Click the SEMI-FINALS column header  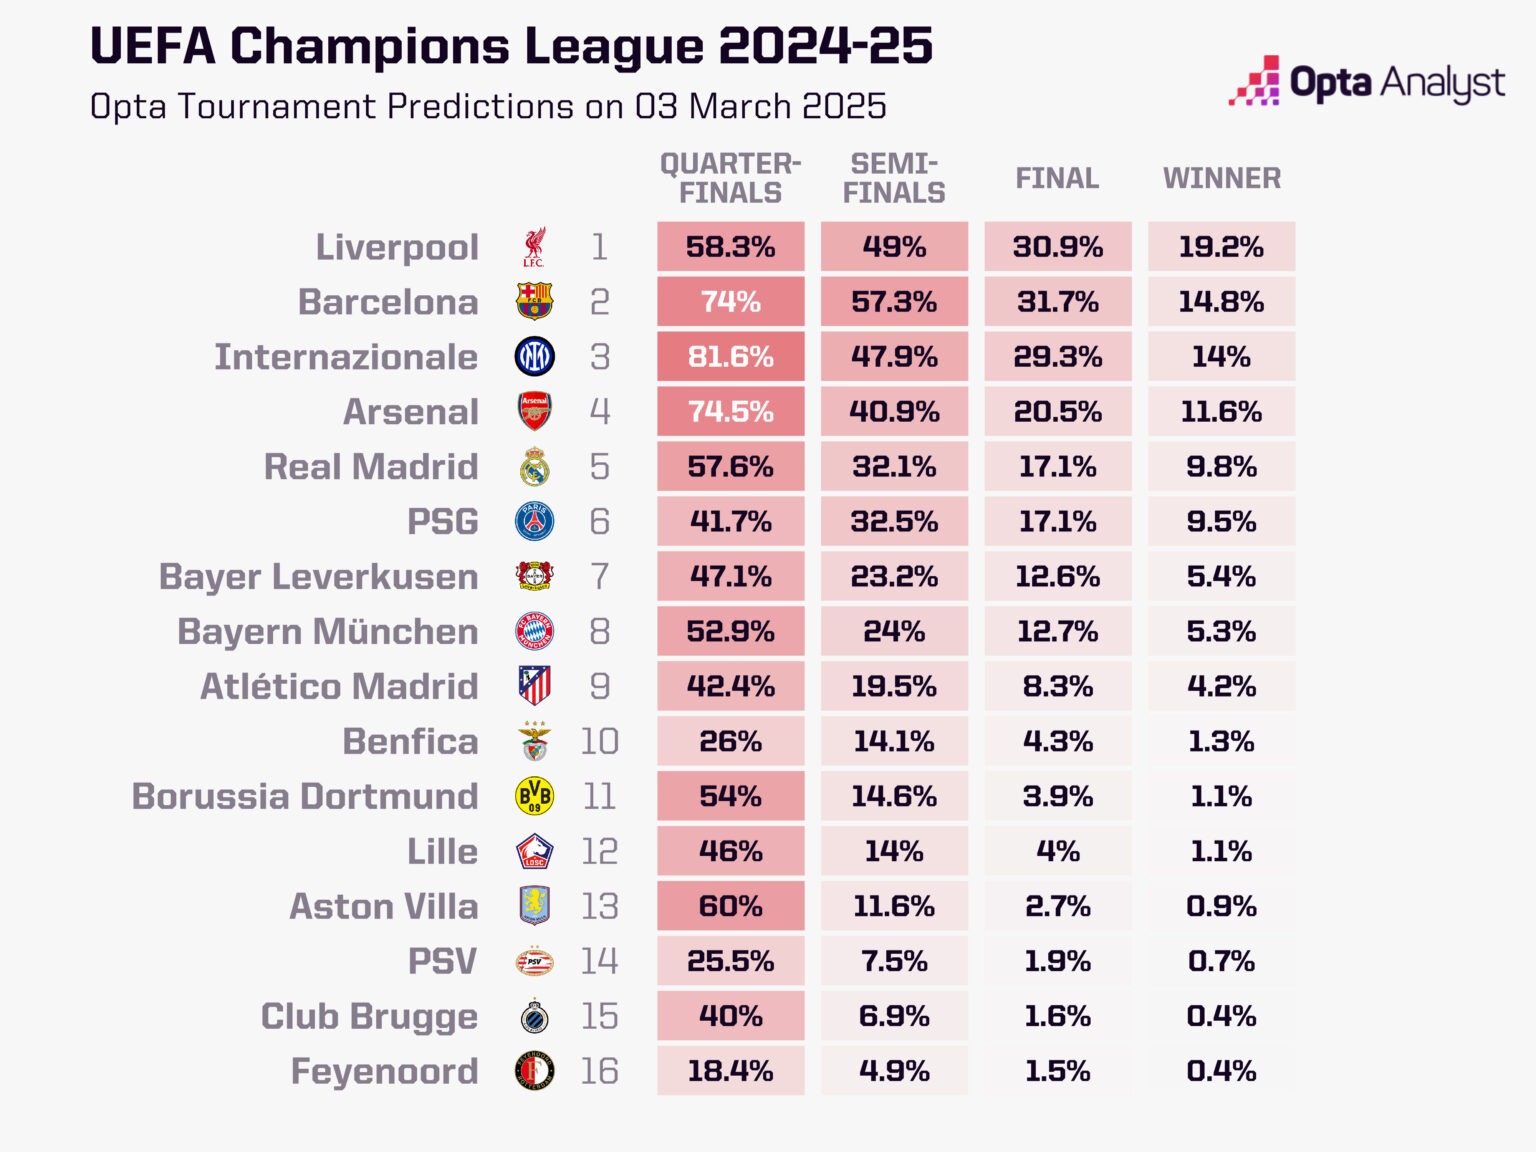coord(894,178)
